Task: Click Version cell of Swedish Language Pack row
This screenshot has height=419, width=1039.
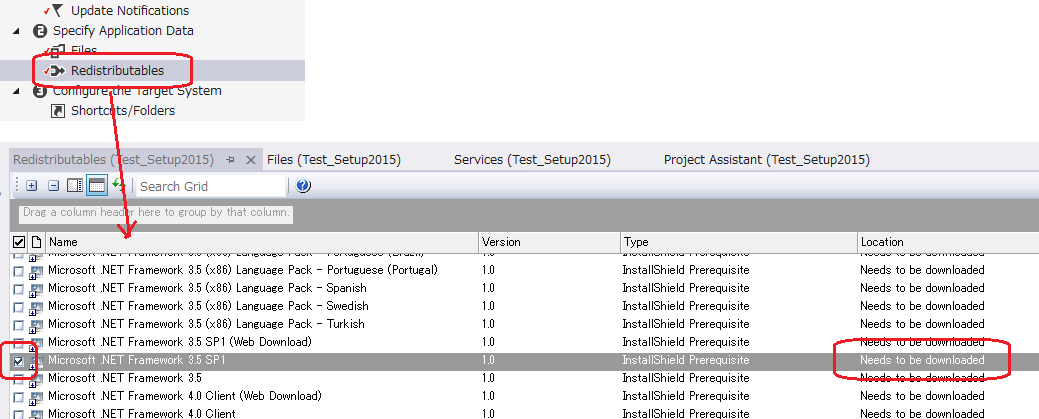Action: (549, 306)
